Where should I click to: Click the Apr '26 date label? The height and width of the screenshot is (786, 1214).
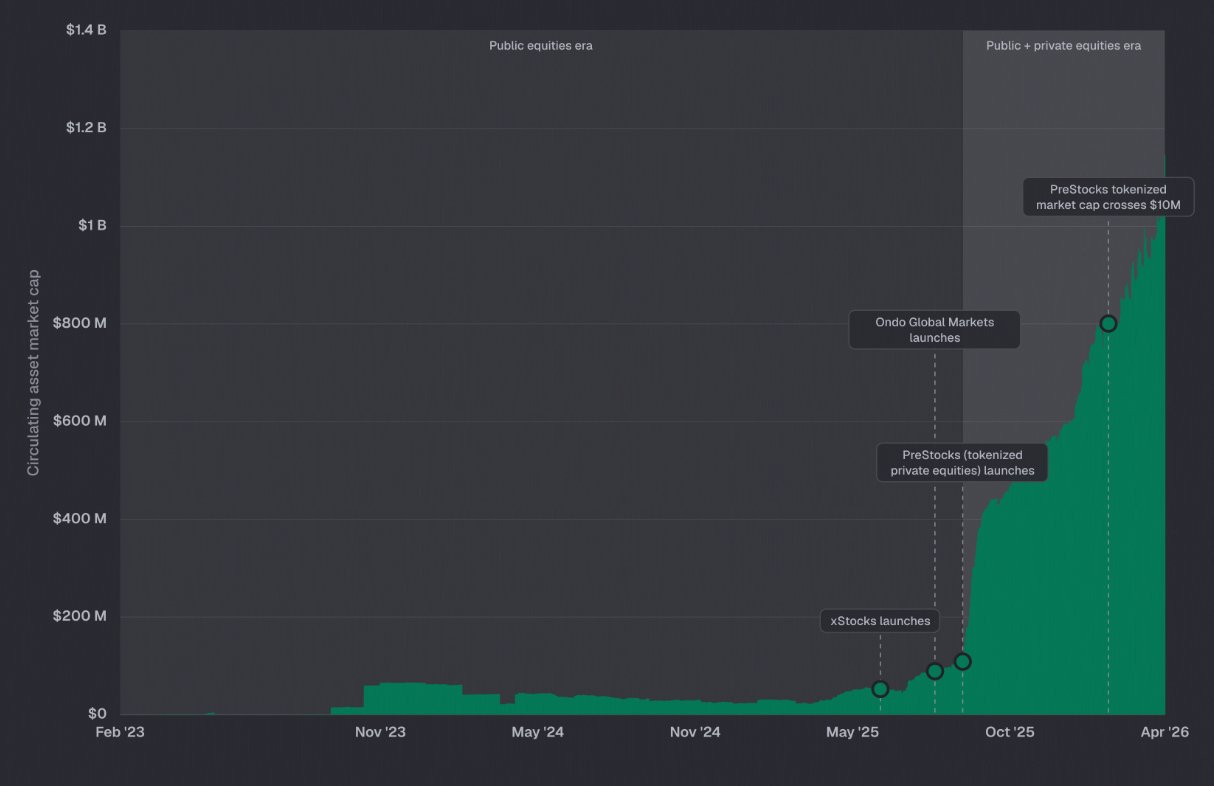pos(1165,733)
